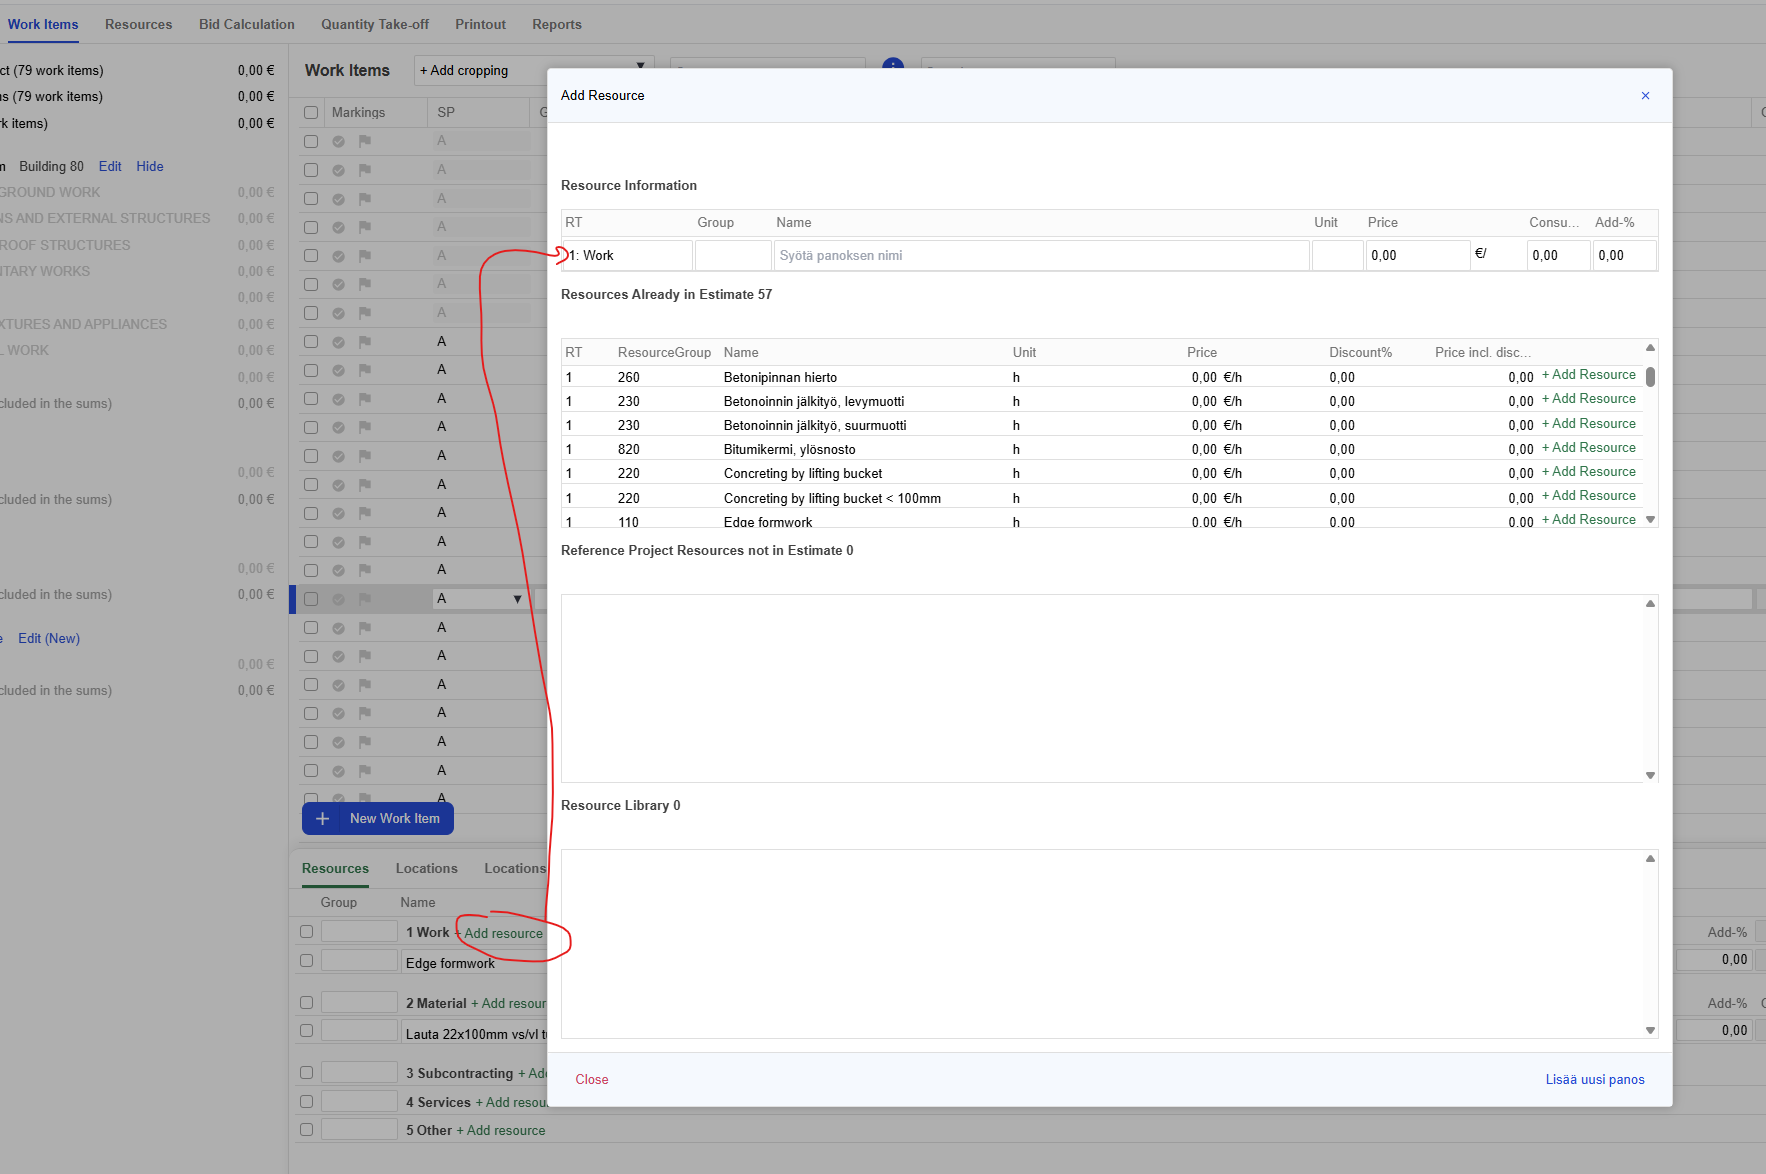The width and height of the screenshot is (1766, 1174).
Task: Check the Edge formwork resource checkbox
Action: [307, 961]
